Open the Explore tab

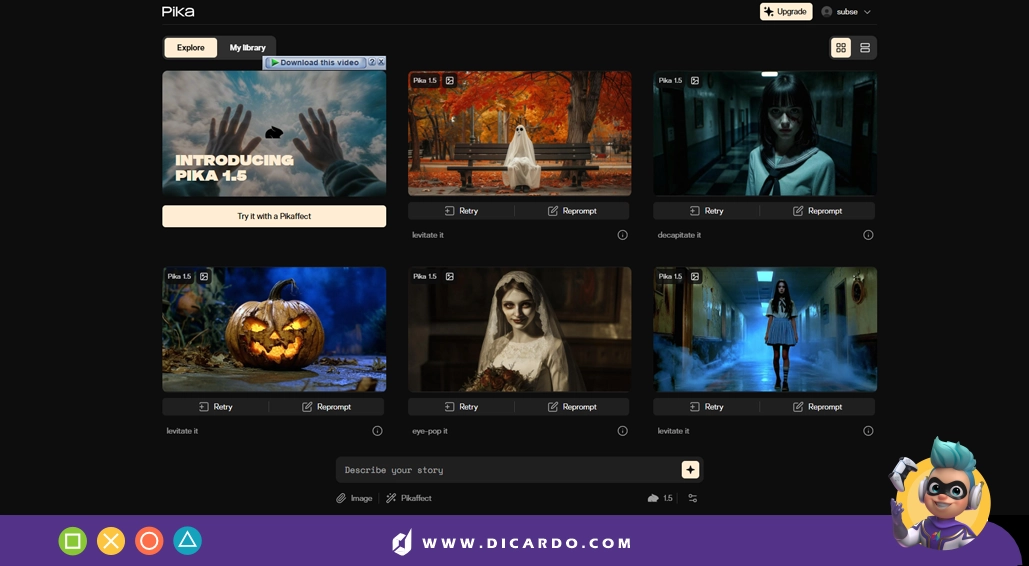point(190,47)
